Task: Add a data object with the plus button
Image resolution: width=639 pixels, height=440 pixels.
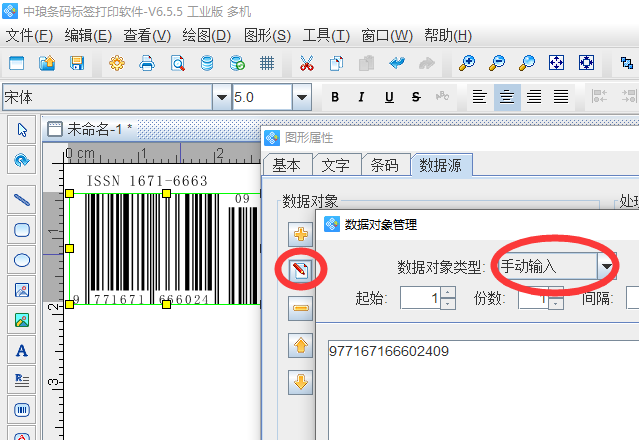Action: [x=301, y=234]
